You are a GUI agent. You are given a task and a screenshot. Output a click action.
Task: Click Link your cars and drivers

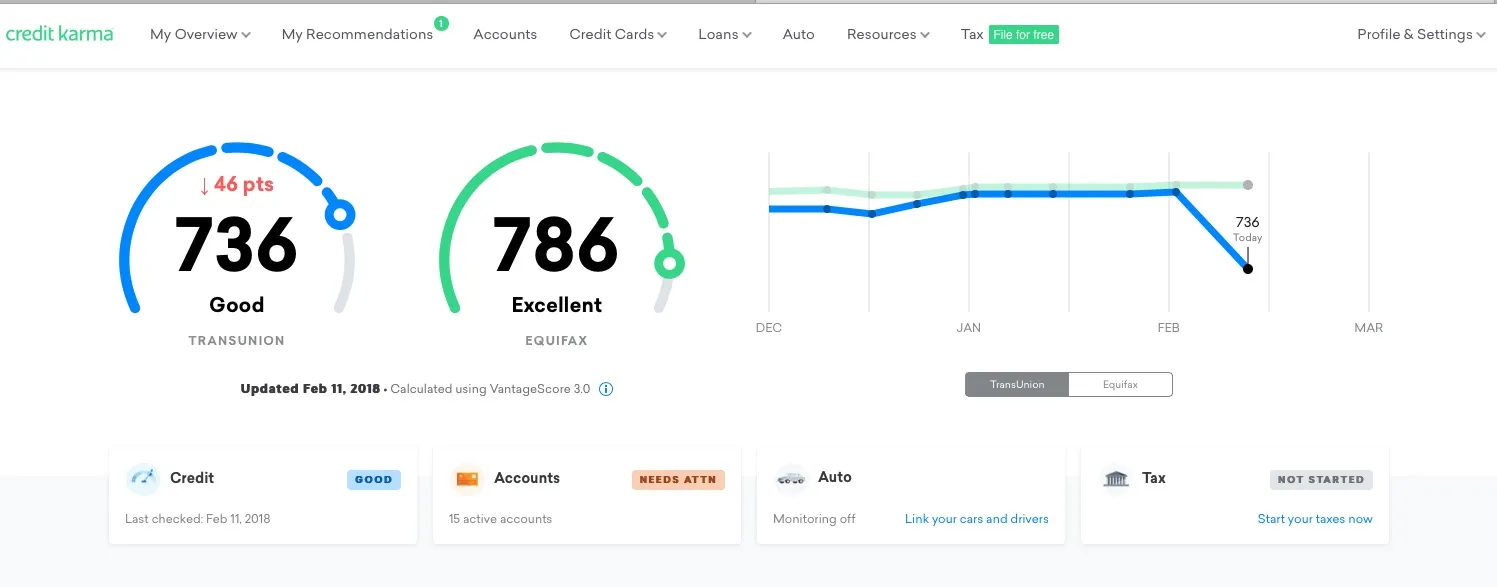pyautogui.click(x=976, y=519)
